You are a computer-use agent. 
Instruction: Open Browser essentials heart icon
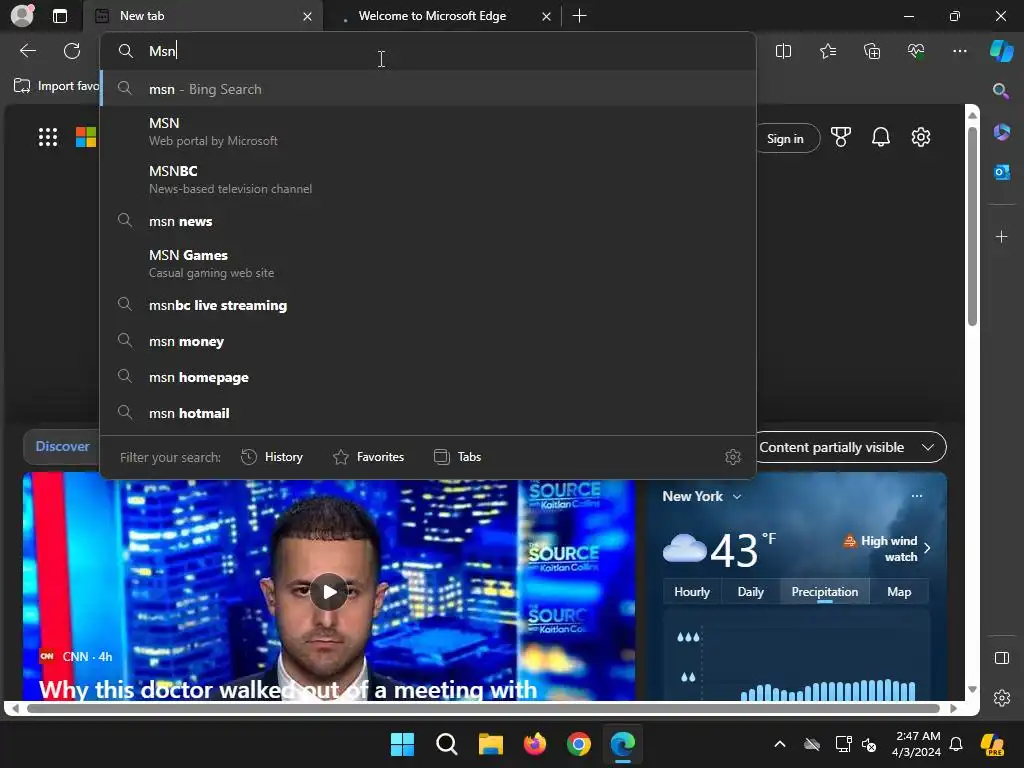click(x=916, y=51)
